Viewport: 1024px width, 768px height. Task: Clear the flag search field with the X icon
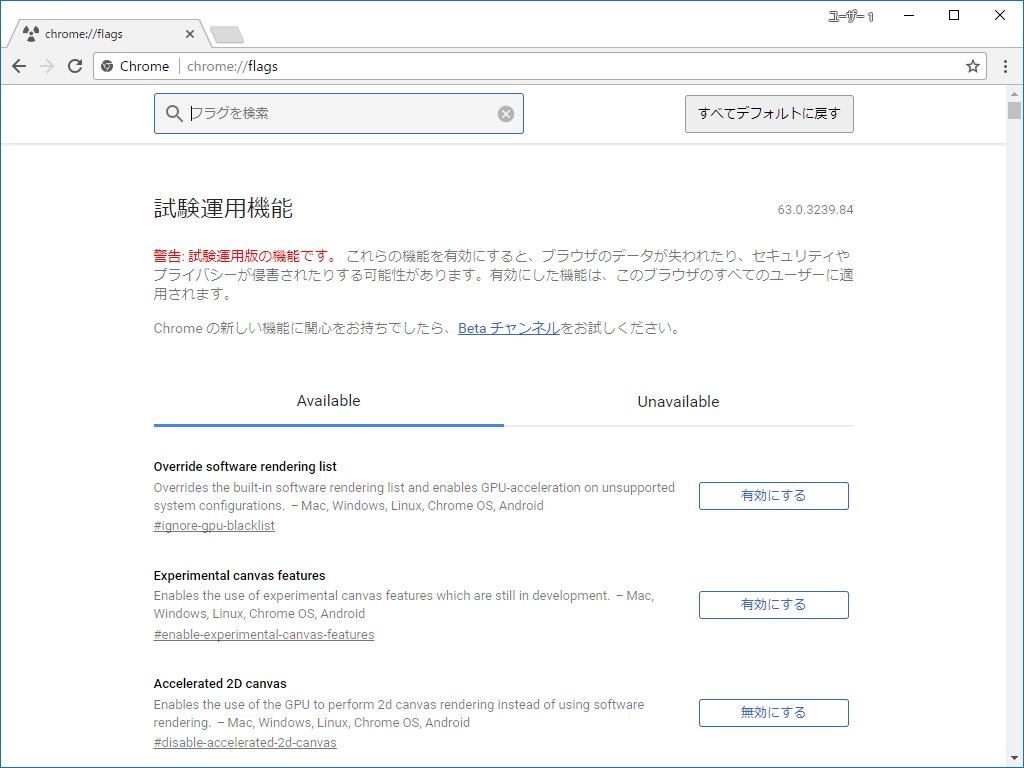pyautogui.click(x=505, y=113)
